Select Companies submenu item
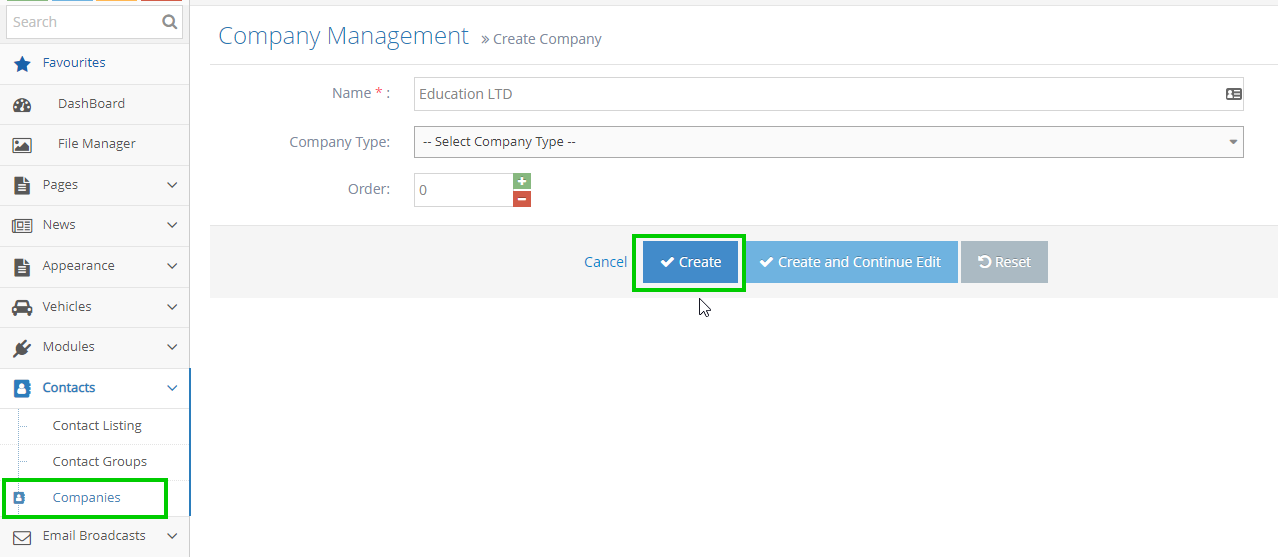The height and width of the screenshot is (557, 1278). point(87,498)
